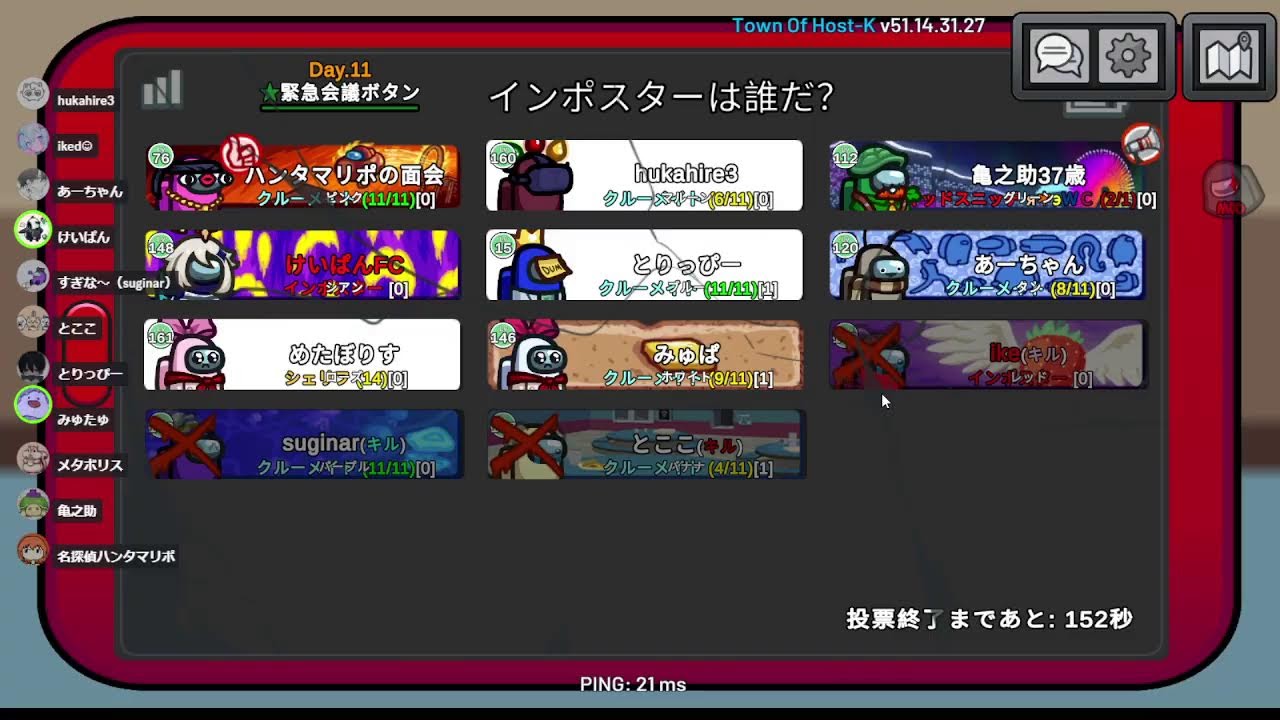The width and height of the screenshot is (1280, 720).
Task: Click the すぎな〜 (suginar) name label
Action: pyautogui.click(x=113, y=283)
